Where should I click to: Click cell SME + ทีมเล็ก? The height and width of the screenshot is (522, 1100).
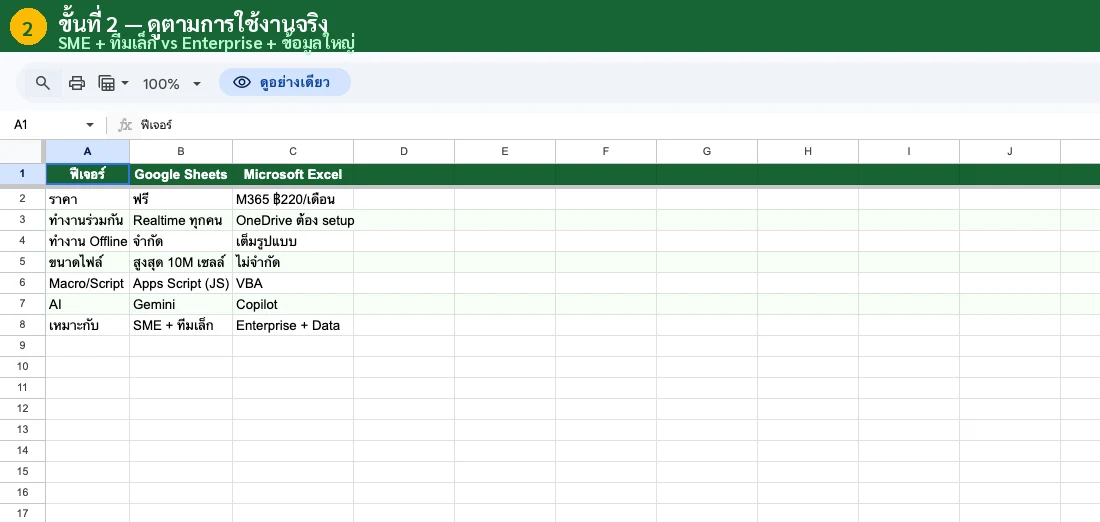(x=181, y=326)
